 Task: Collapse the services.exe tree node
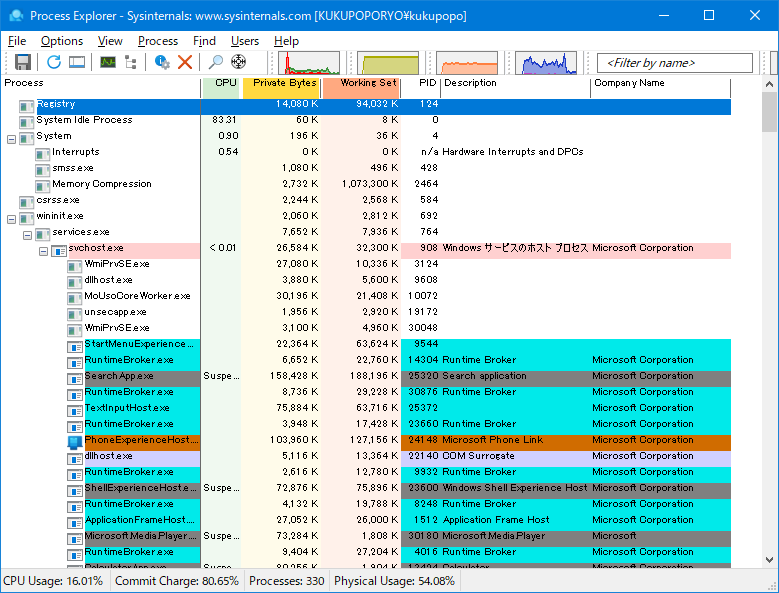tap(27, 235)
